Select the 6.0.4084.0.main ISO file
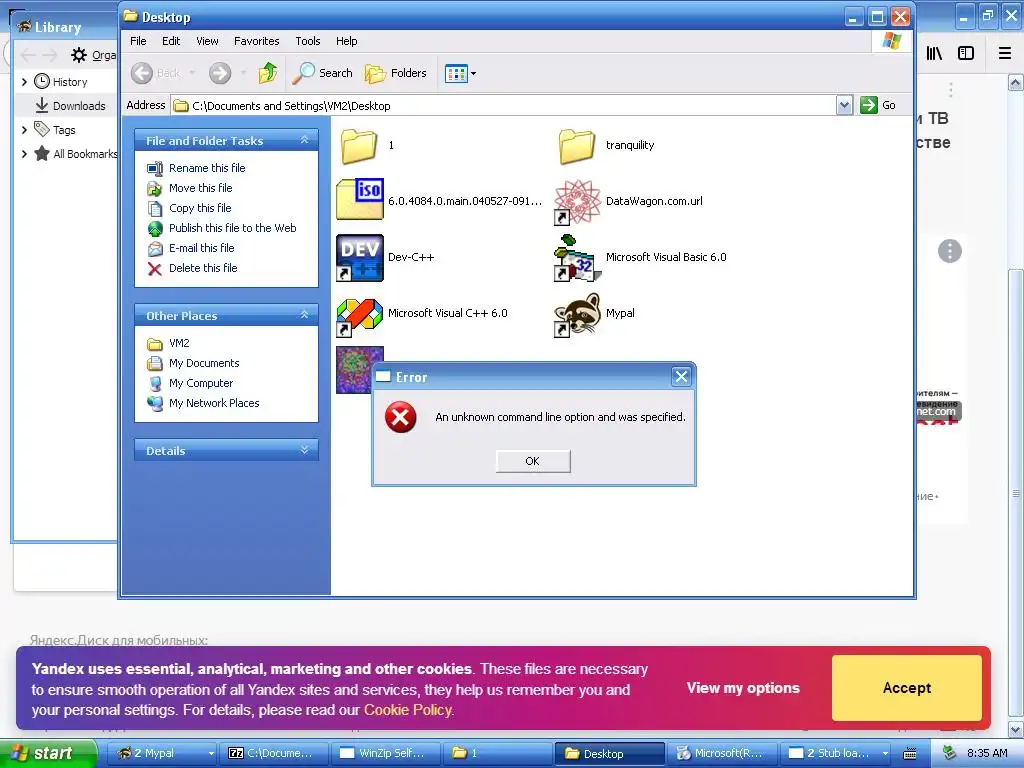 coord(439,200)
